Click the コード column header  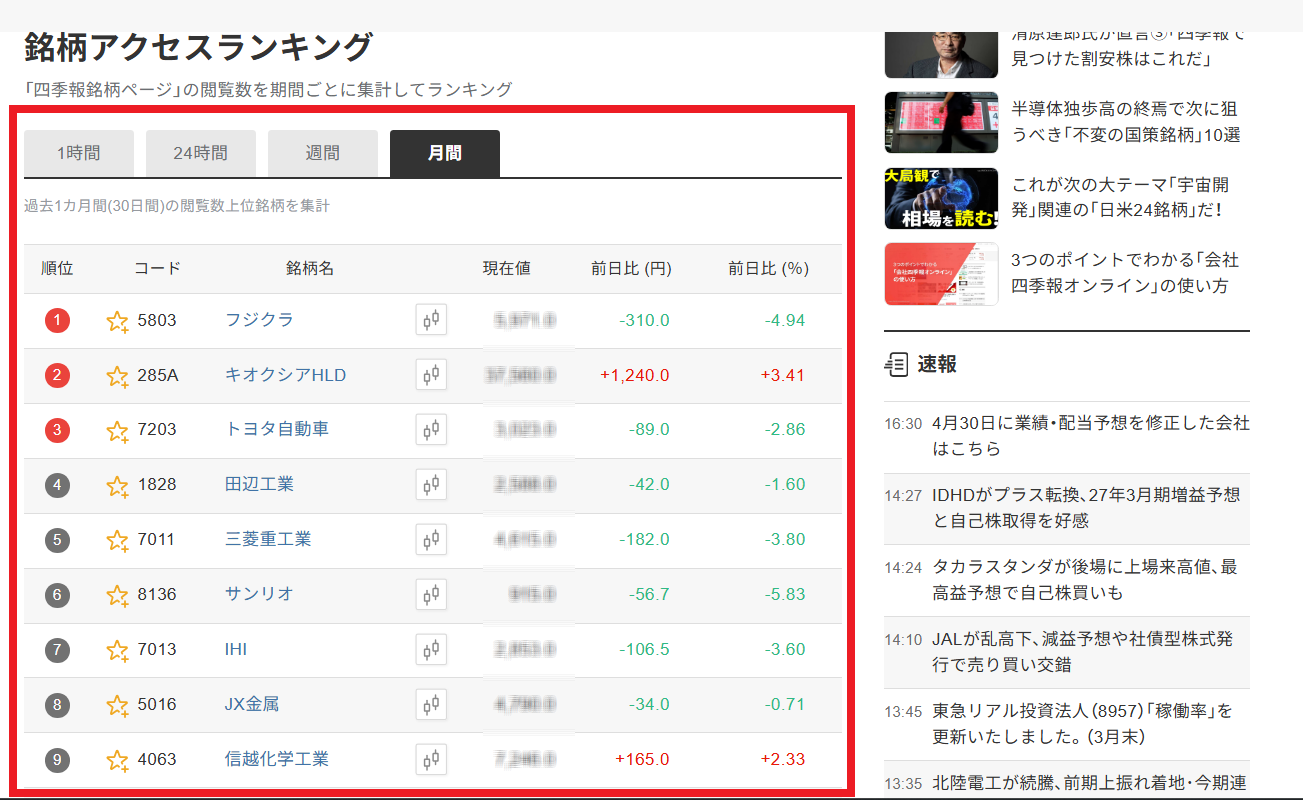coord(157,269)
